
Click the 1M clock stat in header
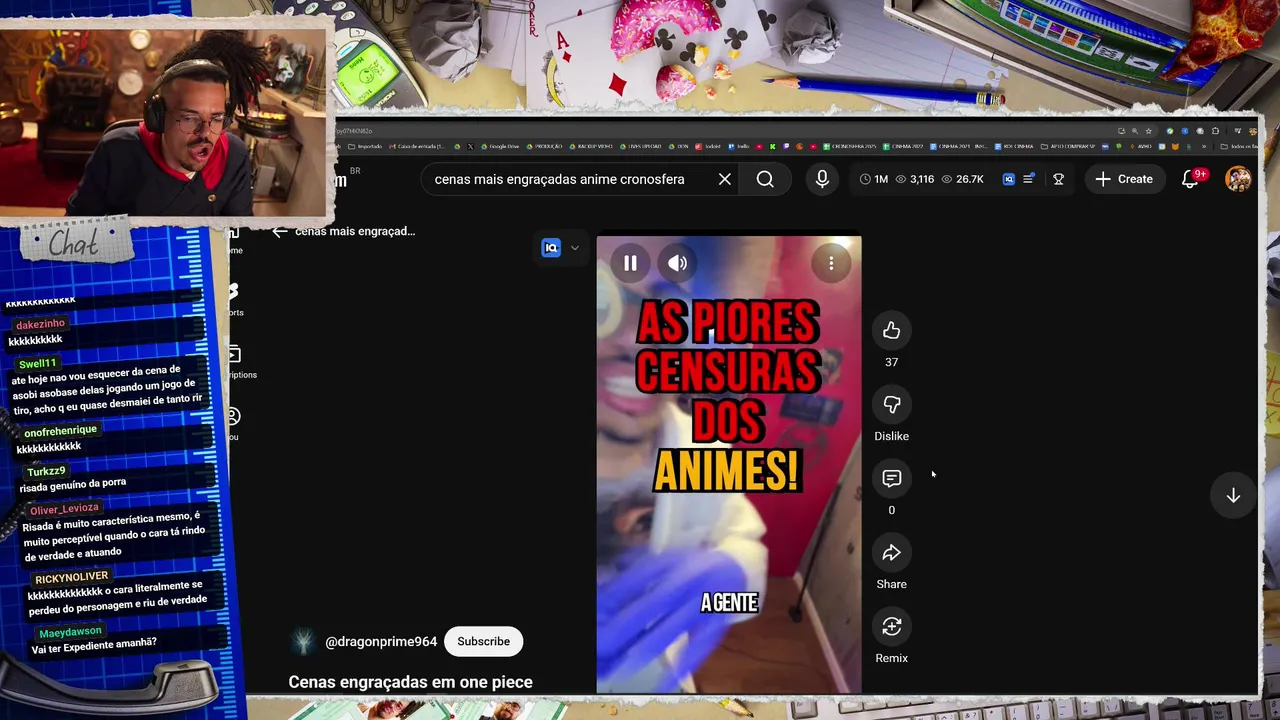click(873, 179)
